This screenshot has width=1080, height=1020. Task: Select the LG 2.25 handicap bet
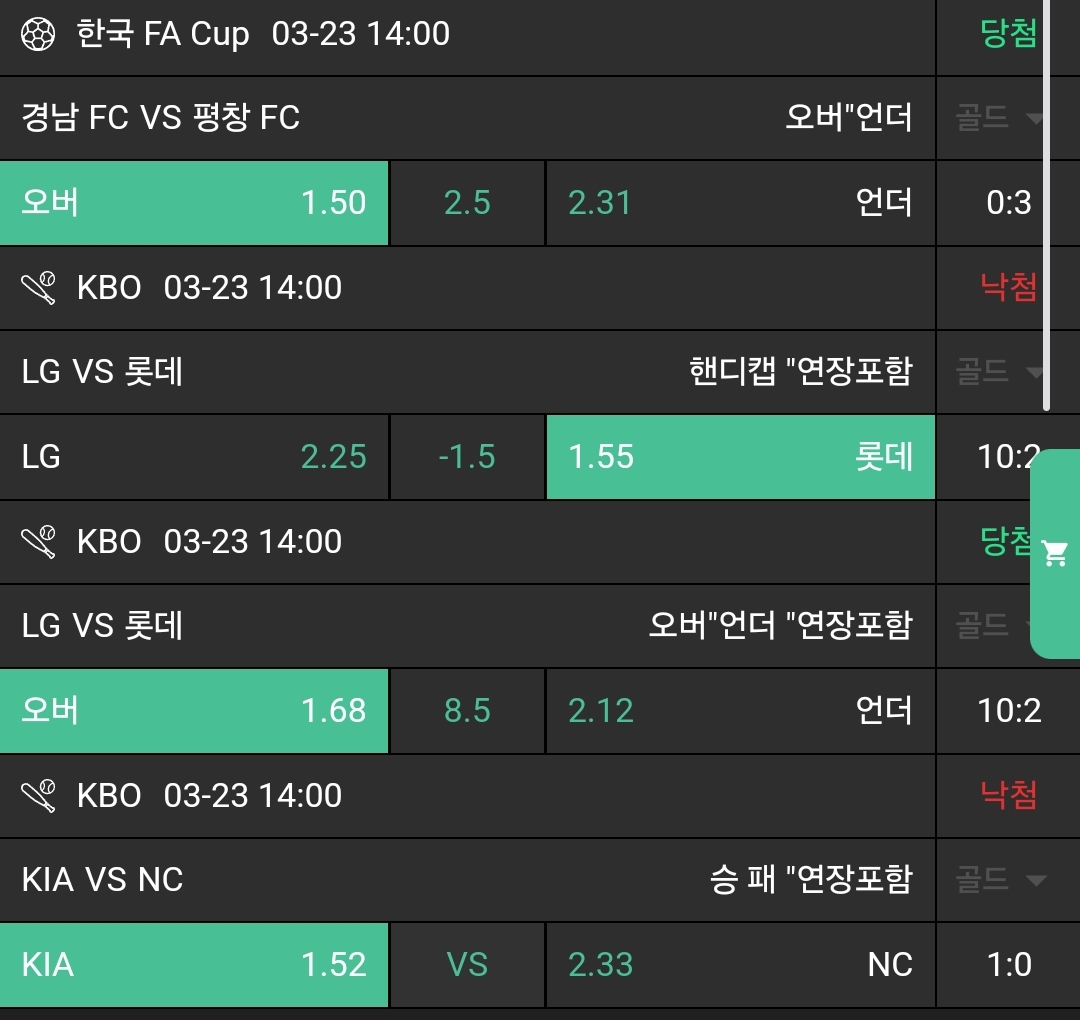(194, 457)
